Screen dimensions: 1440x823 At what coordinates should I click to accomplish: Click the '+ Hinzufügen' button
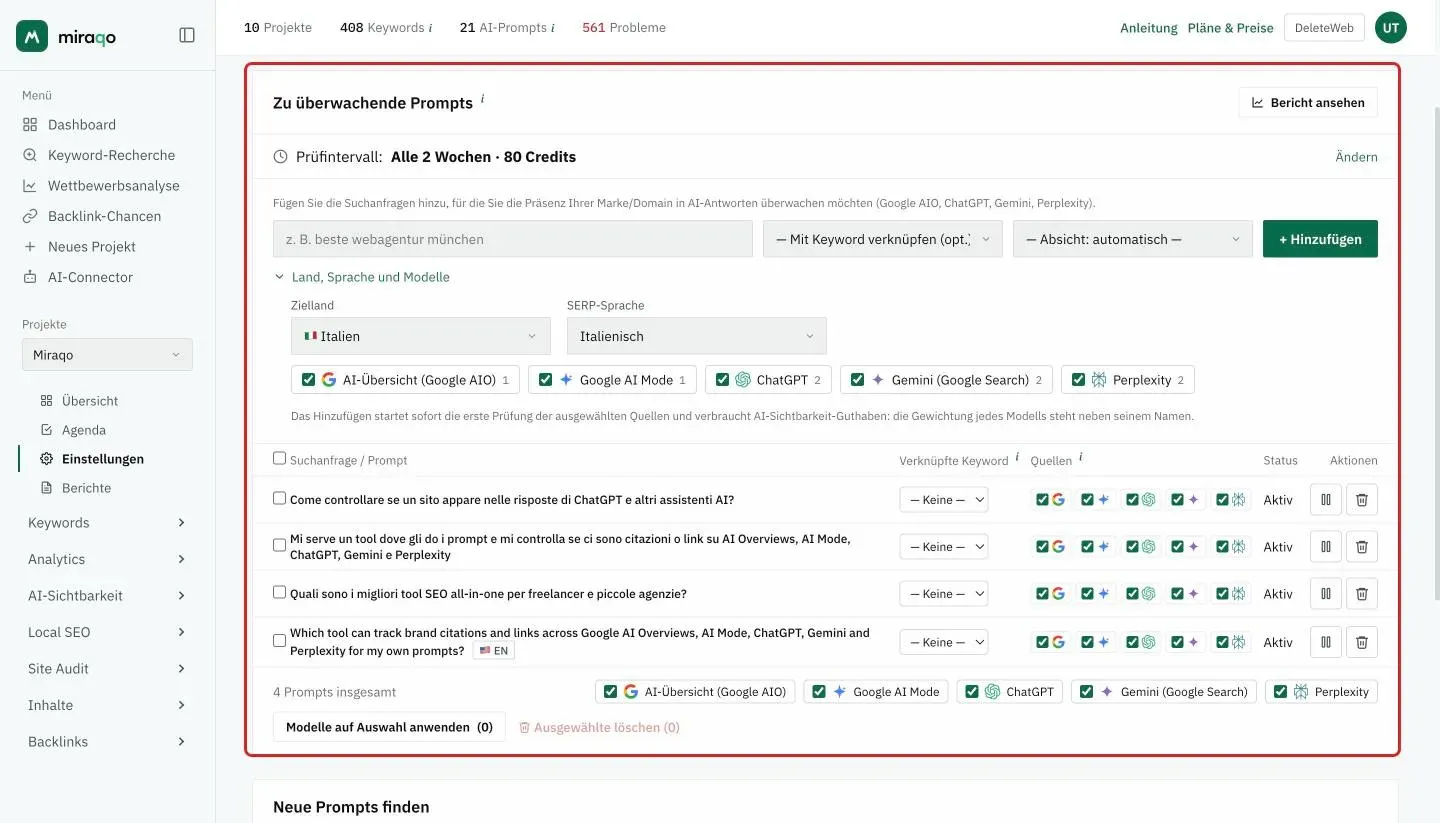1320,239
